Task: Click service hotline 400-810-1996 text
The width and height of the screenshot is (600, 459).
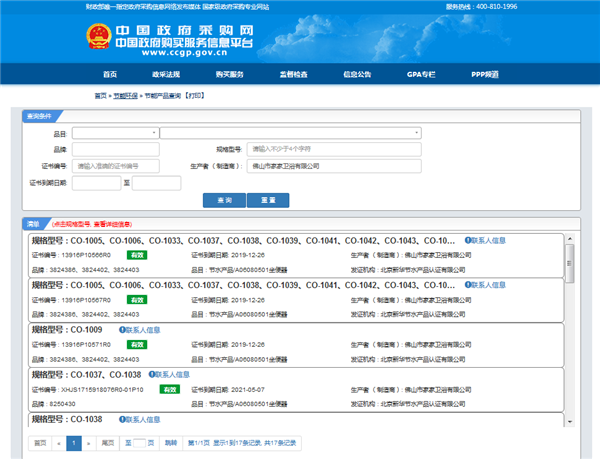Action: click(x=497, y=7)
